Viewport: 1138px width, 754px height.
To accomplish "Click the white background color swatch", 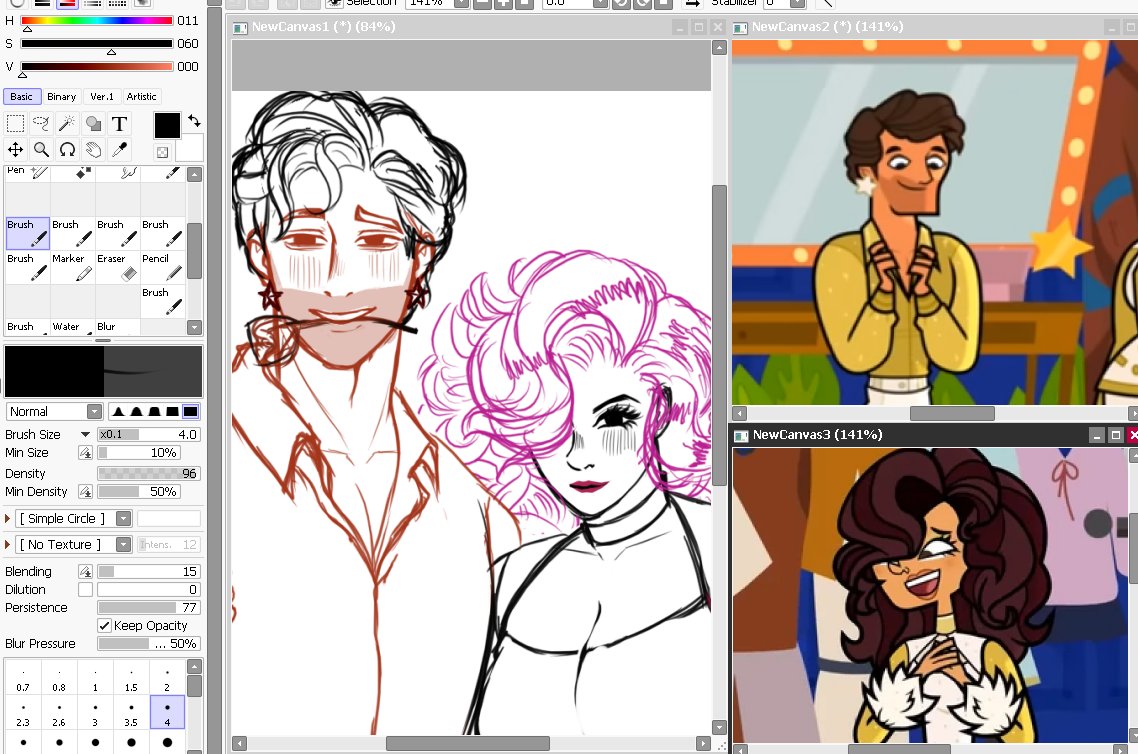I will (190, 148).
